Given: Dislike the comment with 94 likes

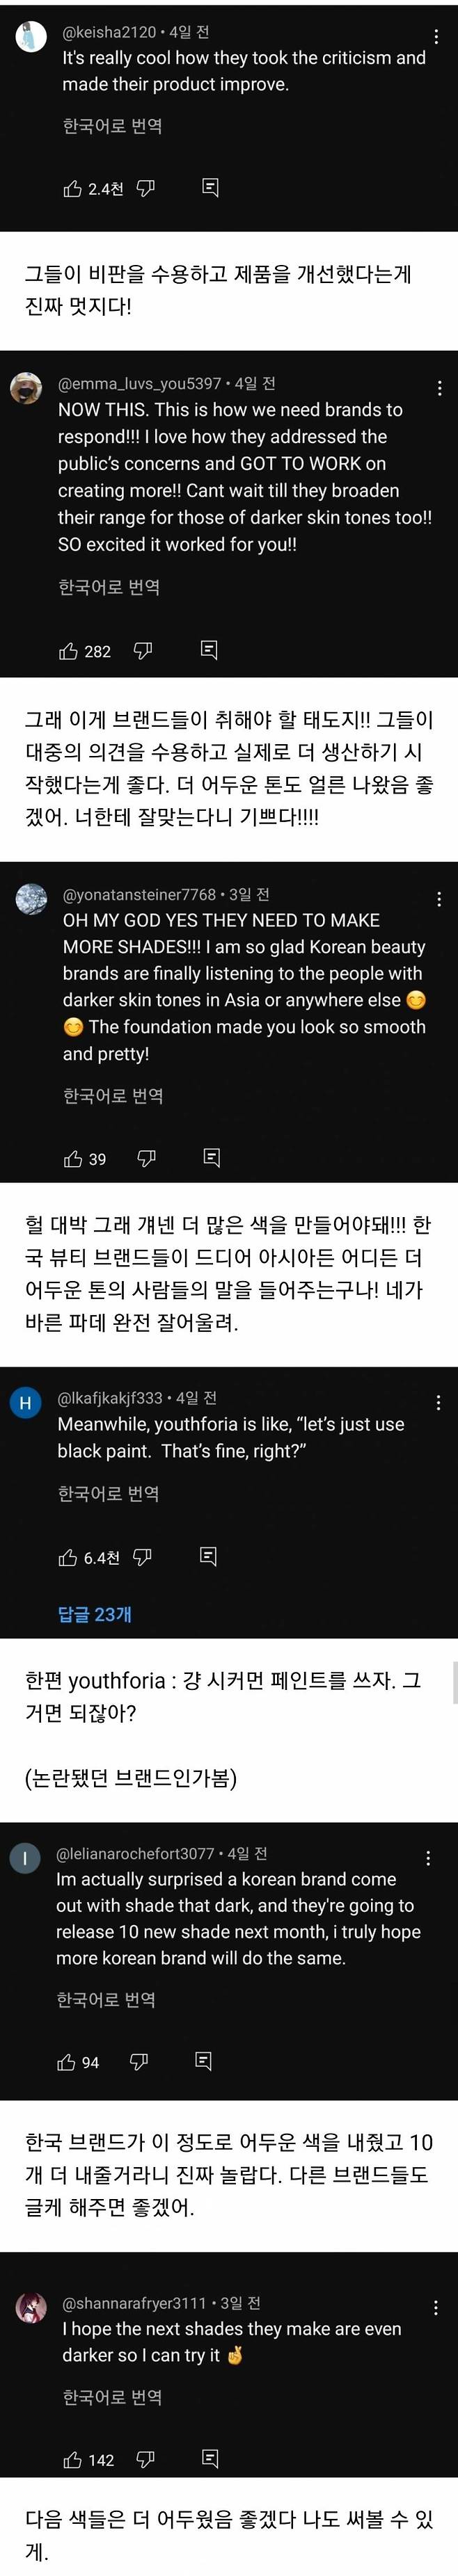Looking at the screenshot, I should click(x=140, y=2061).
